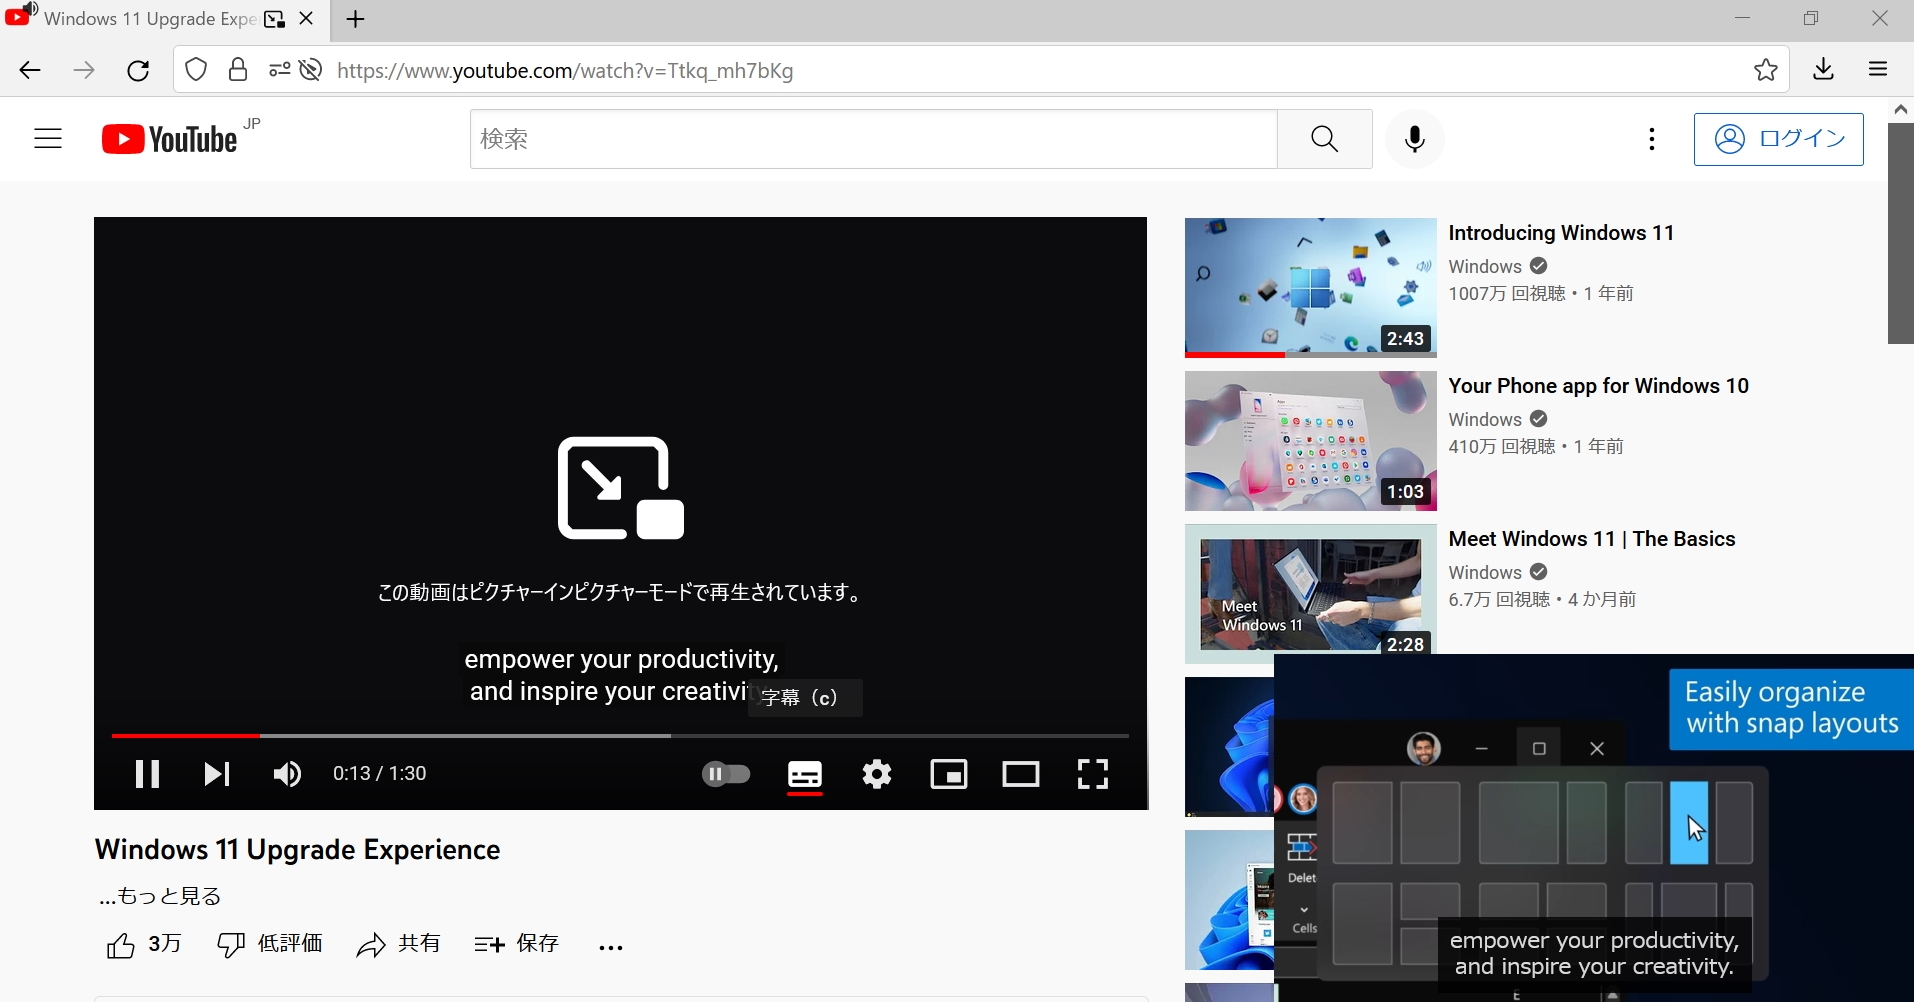Mute the video volume

287,774
